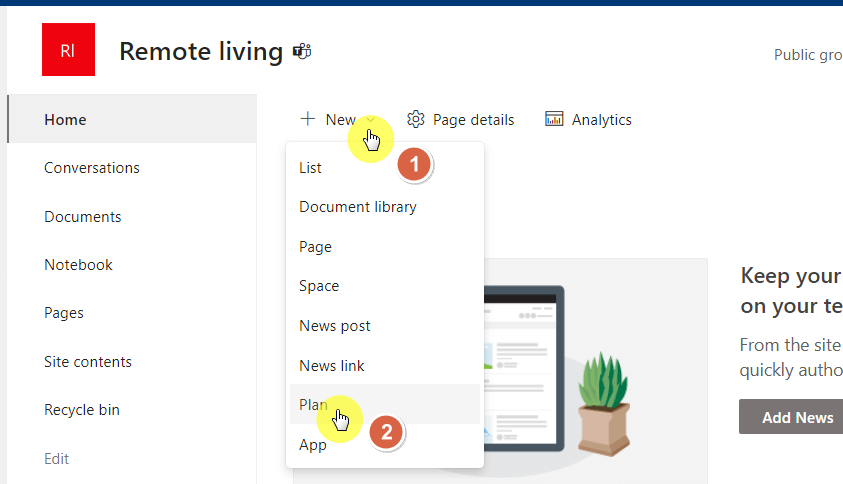
Task: Pick Space in the New menu
Action: click(385, 286)
